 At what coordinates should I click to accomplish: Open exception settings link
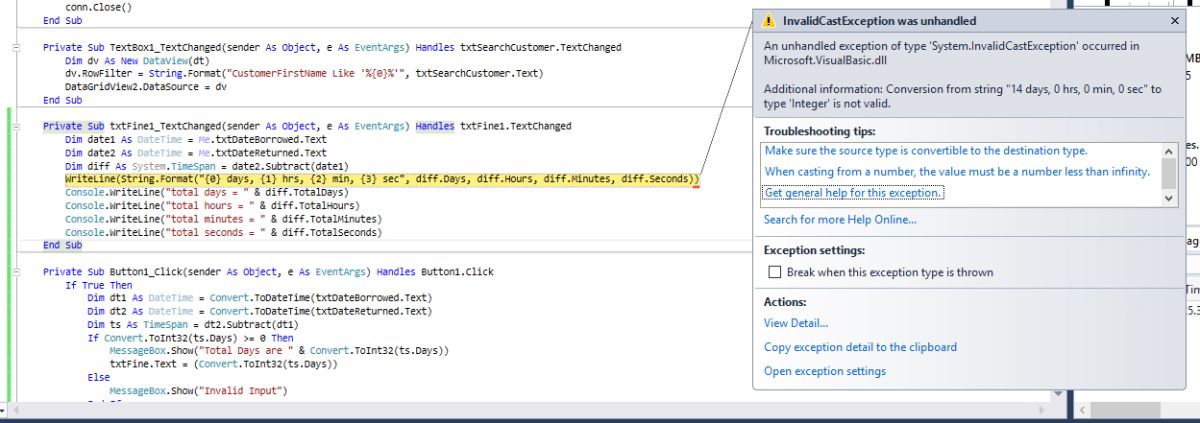[825, 371]
